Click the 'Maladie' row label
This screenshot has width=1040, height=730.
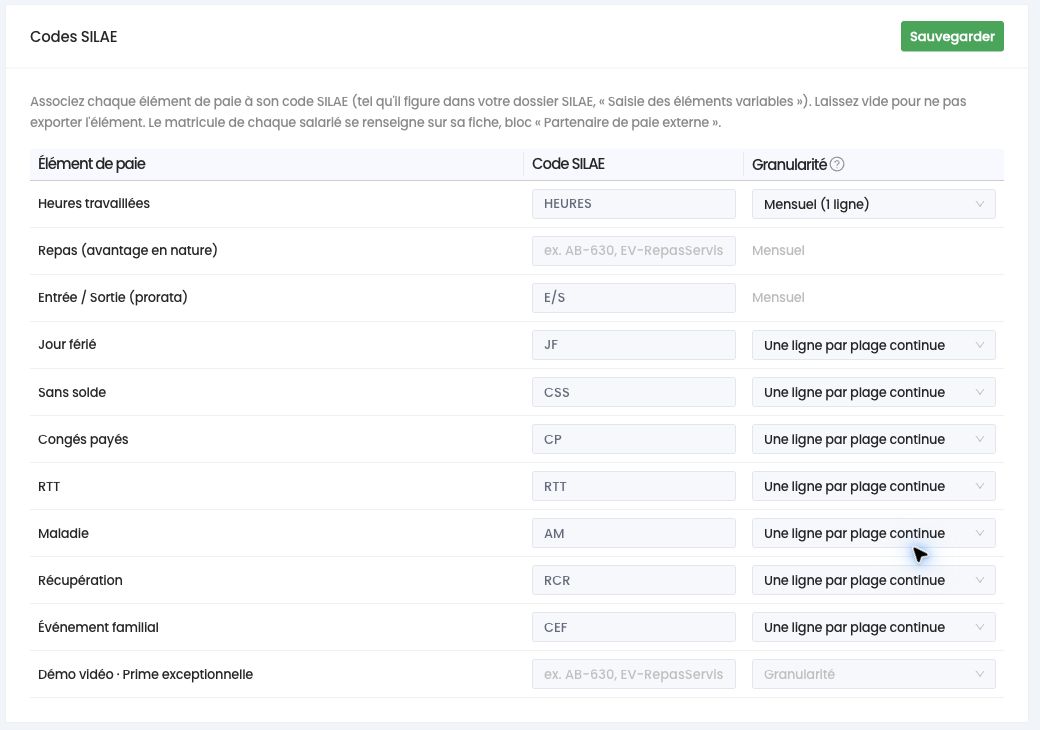63,534
